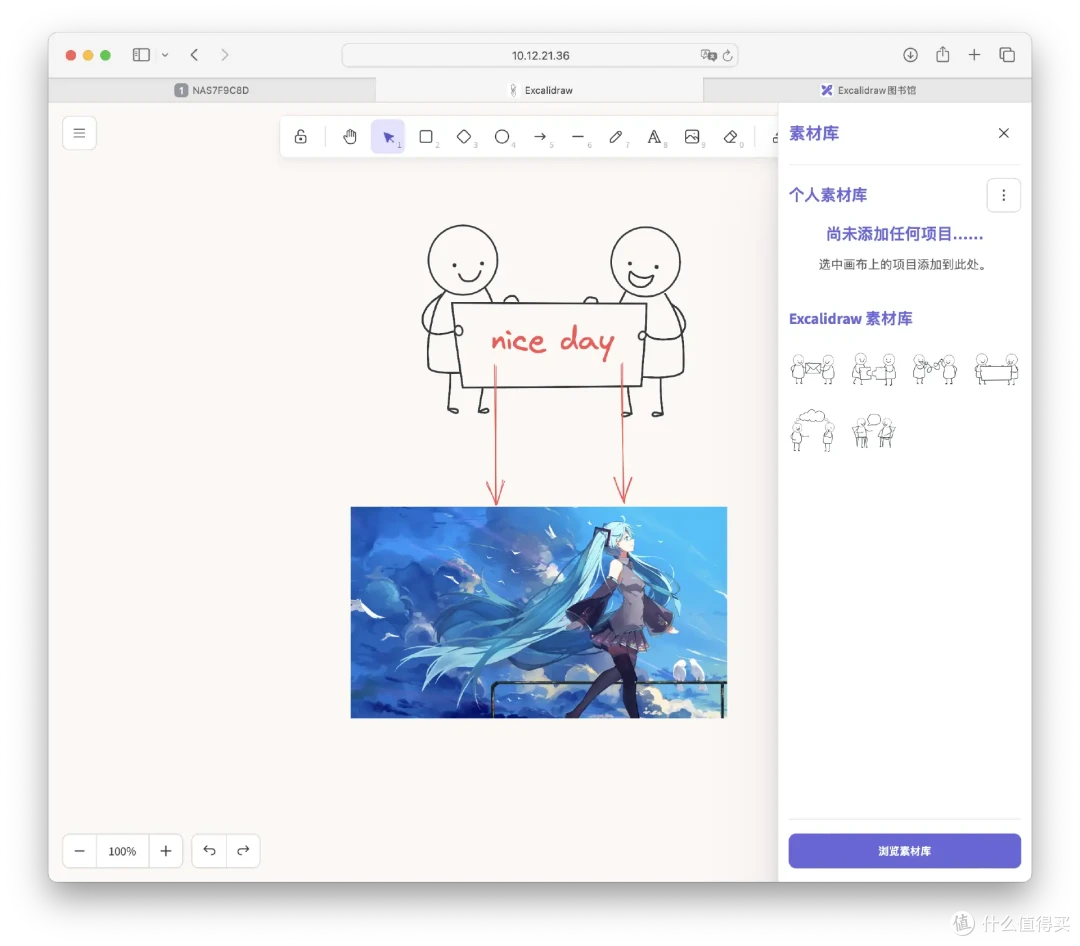Click the "Excalidraw 素材库" heading
The height and width of the screenshot is (946, 1080).
[x=851, y=319]
